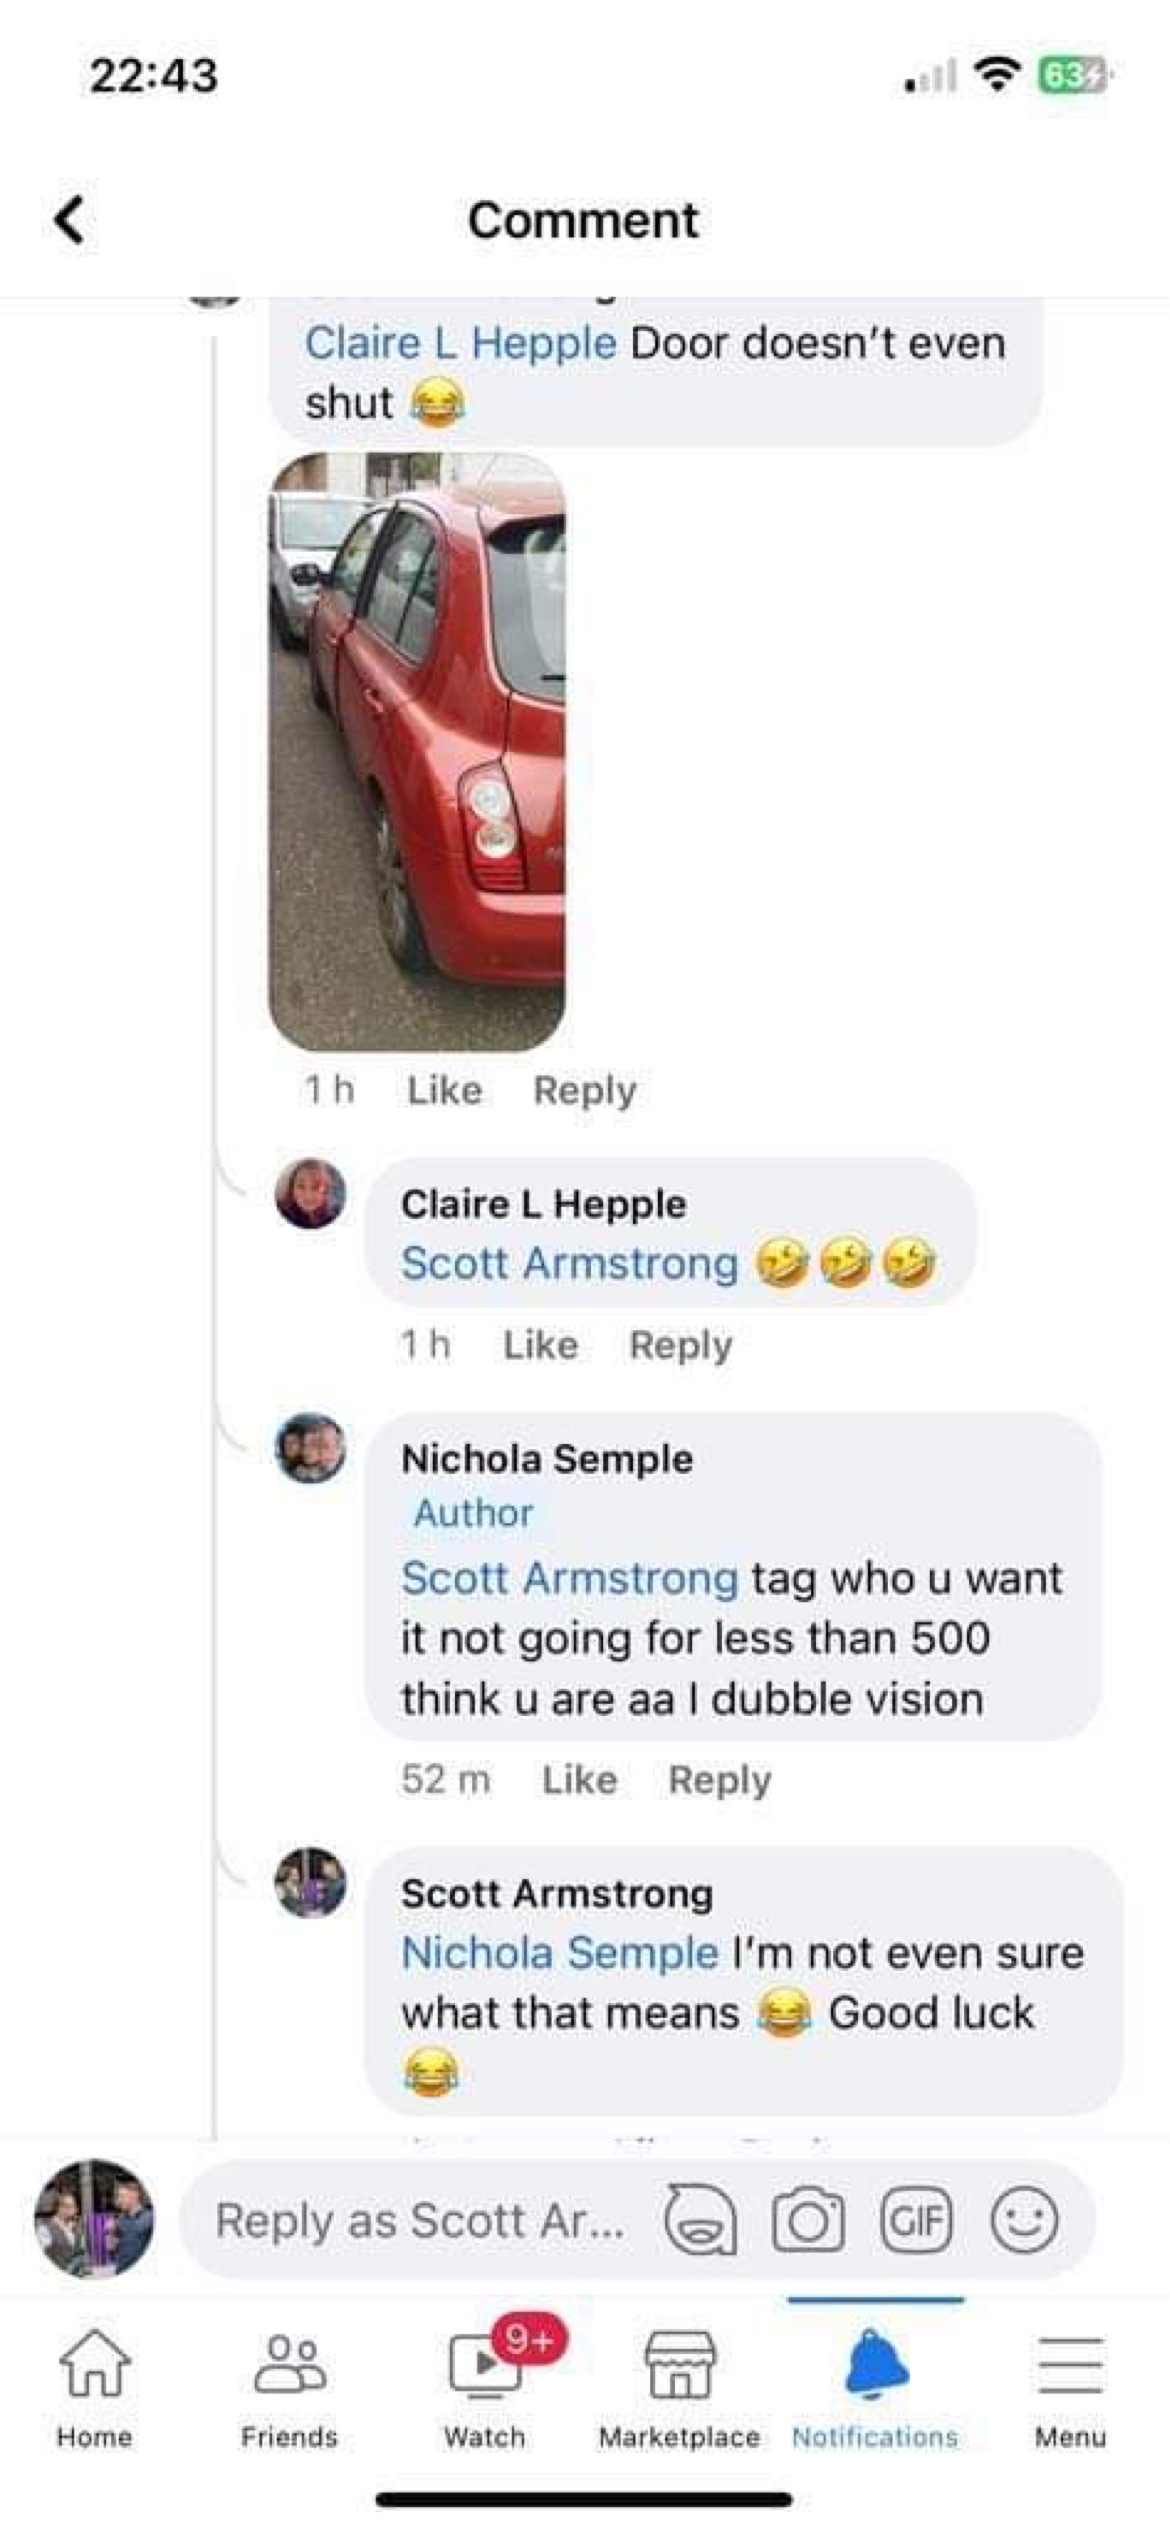
Task: Open the Scott Armstrong mention in Nichola's comment
Action: pos(569,1578)
